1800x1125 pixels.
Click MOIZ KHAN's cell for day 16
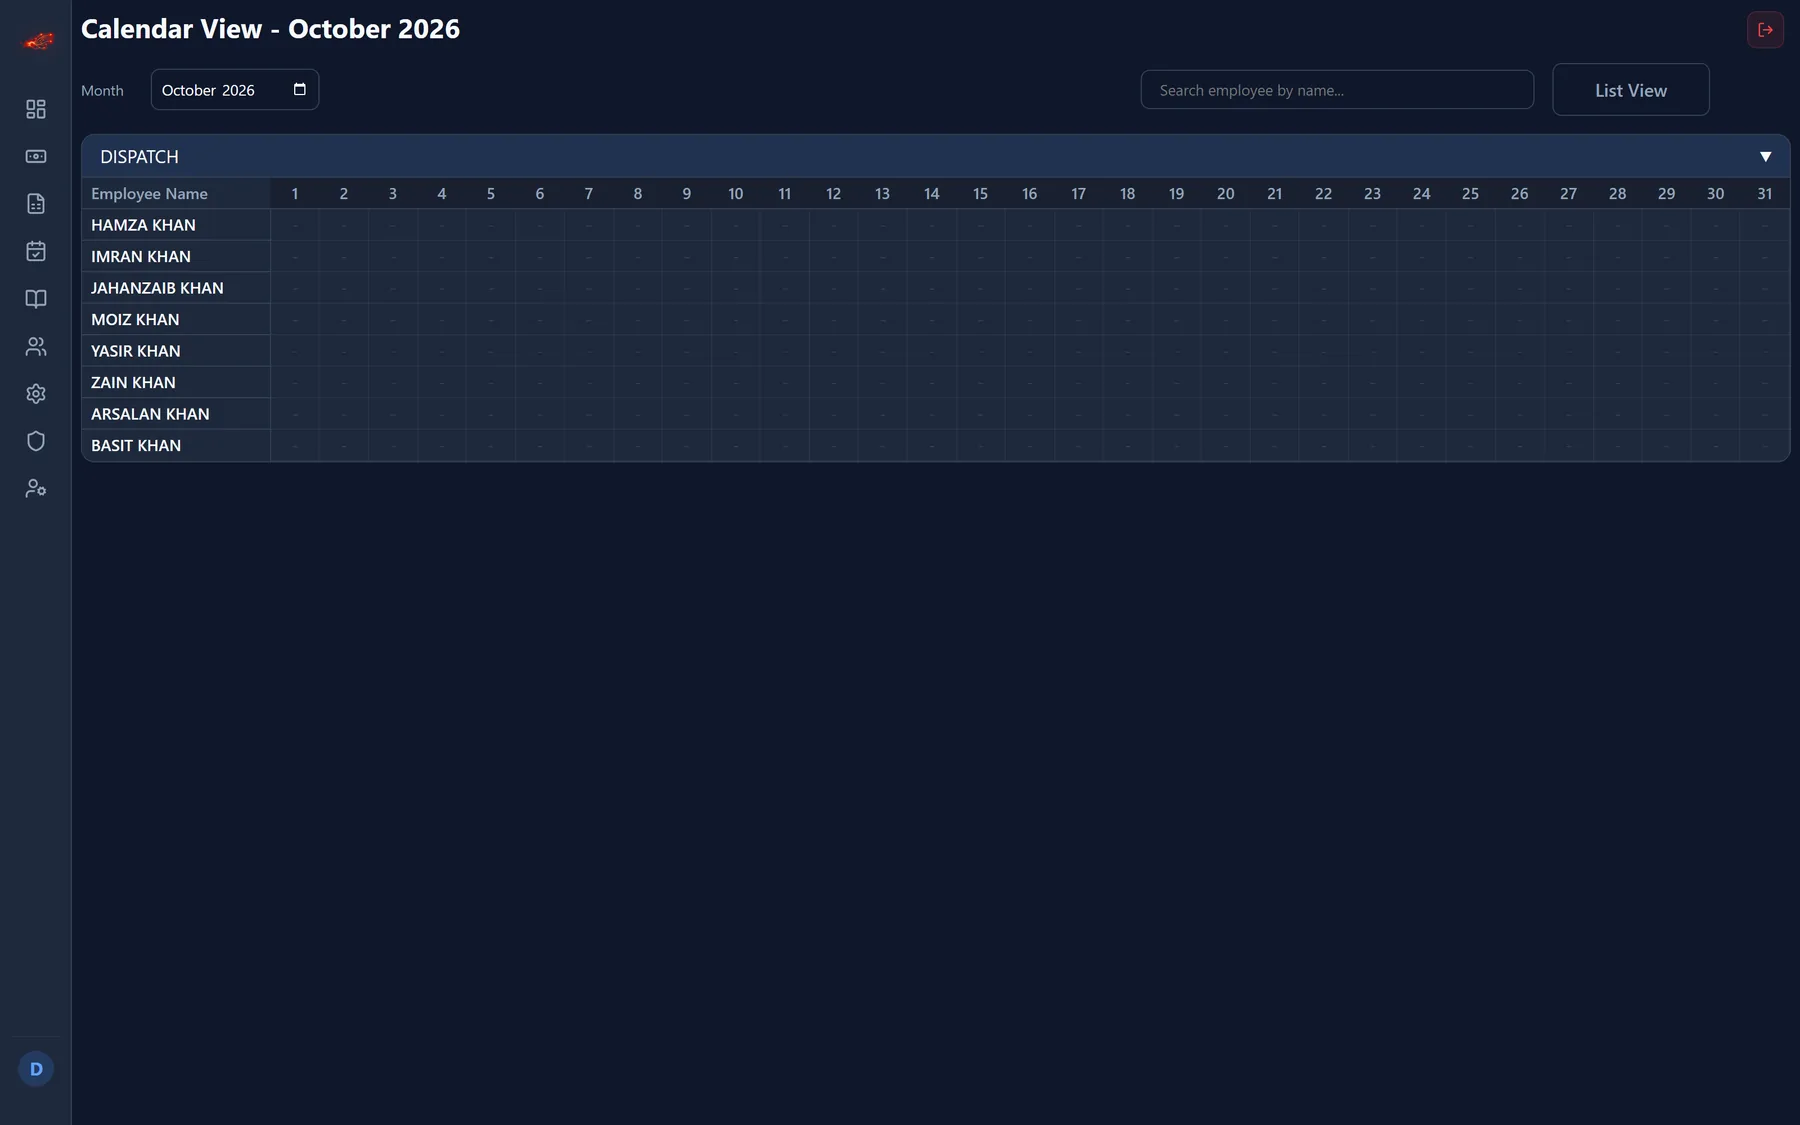(x=1030, y=320)
